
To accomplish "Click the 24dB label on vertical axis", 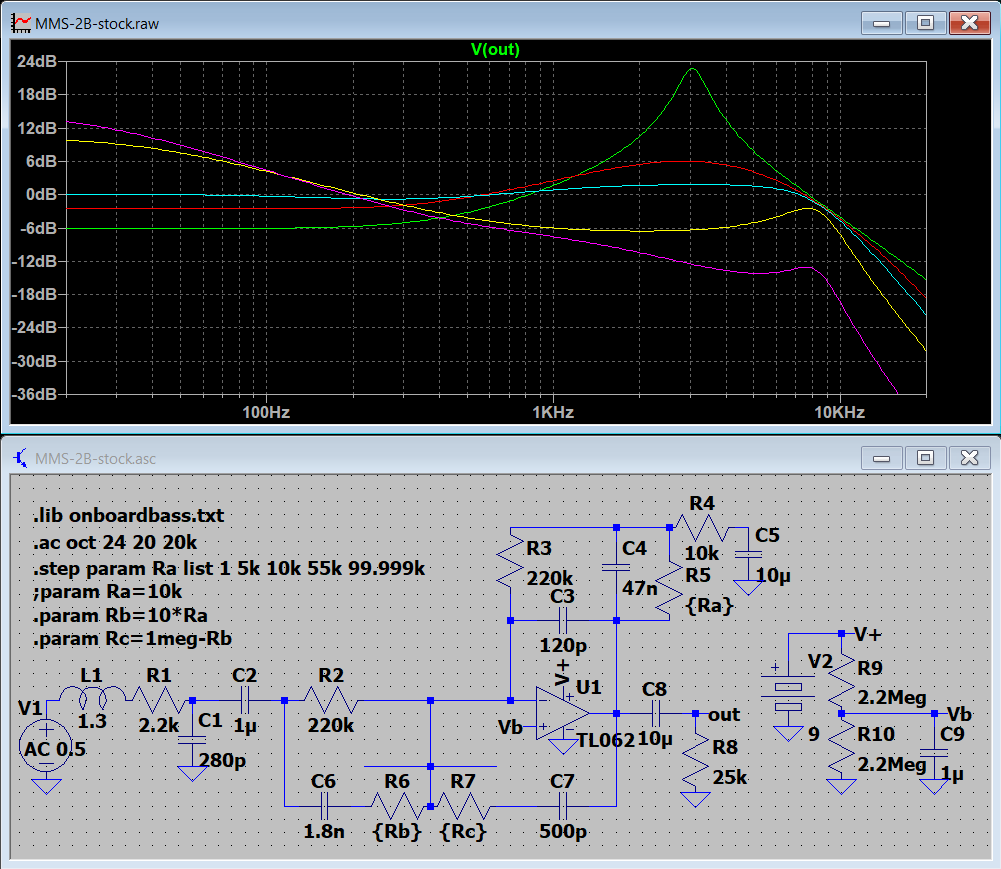I will point(36,61).
